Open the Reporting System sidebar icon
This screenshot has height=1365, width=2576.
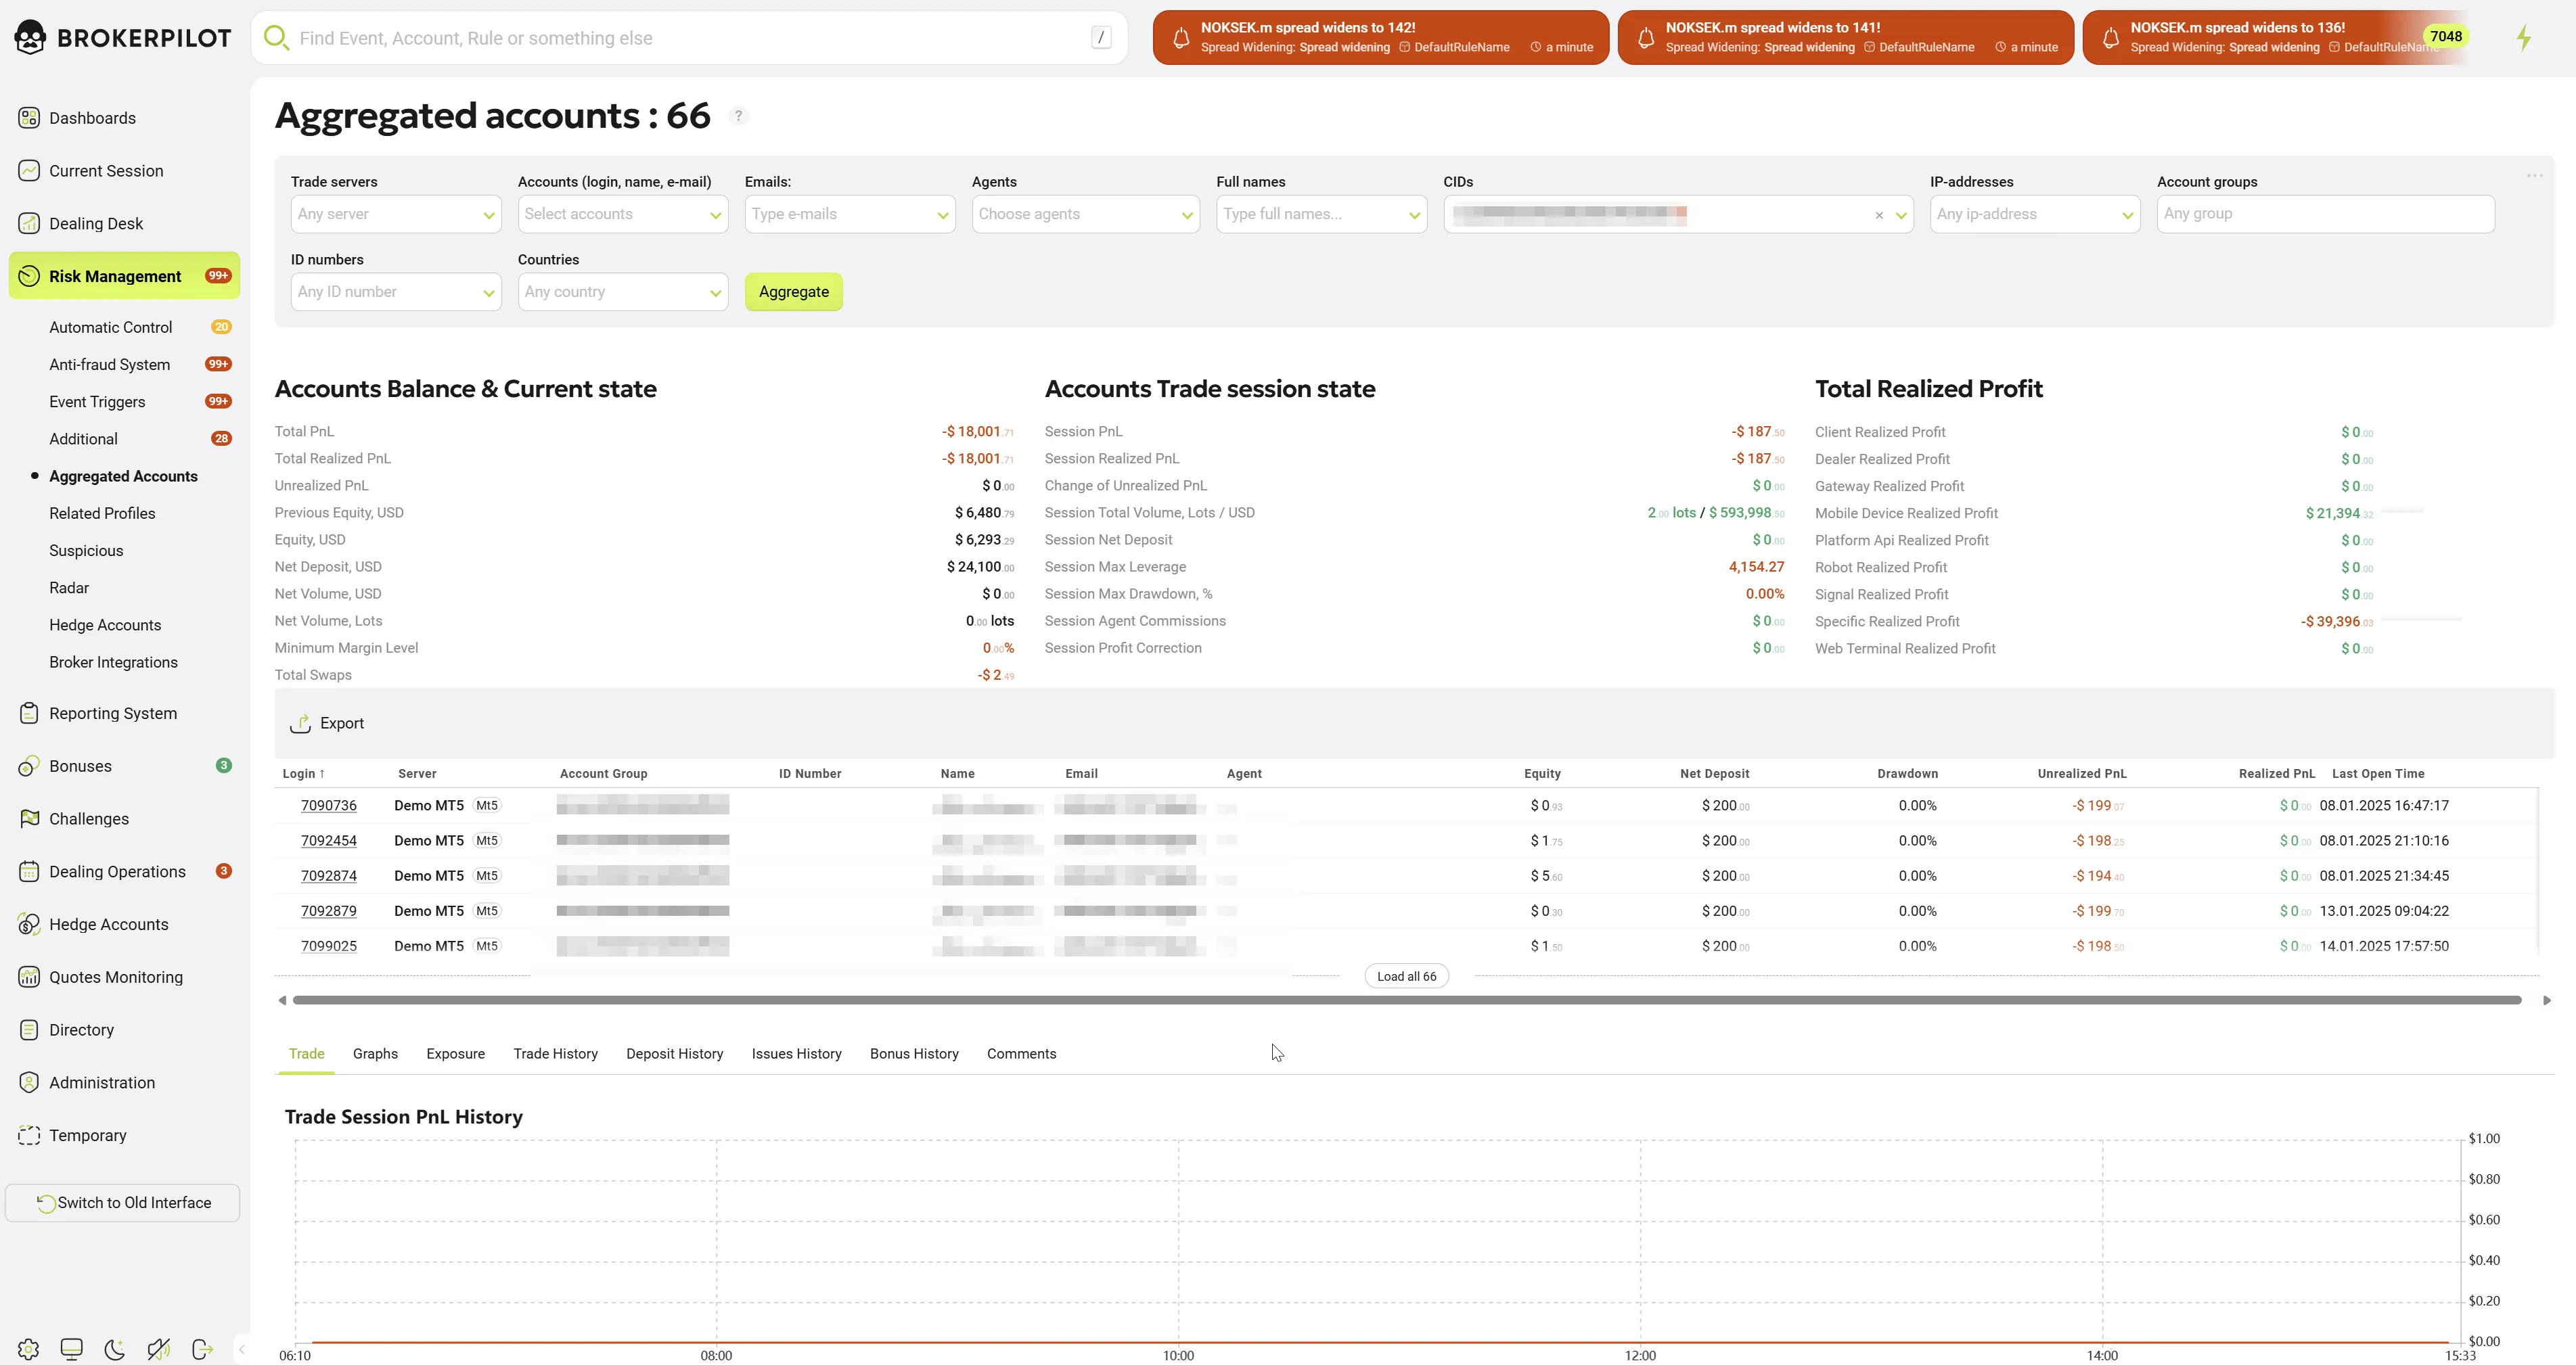pyautogui.click(x=29, y=713)
